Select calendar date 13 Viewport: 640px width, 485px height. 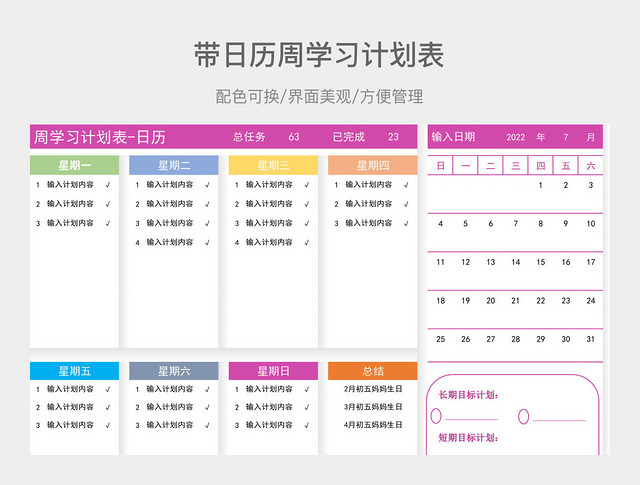point(491,262)
